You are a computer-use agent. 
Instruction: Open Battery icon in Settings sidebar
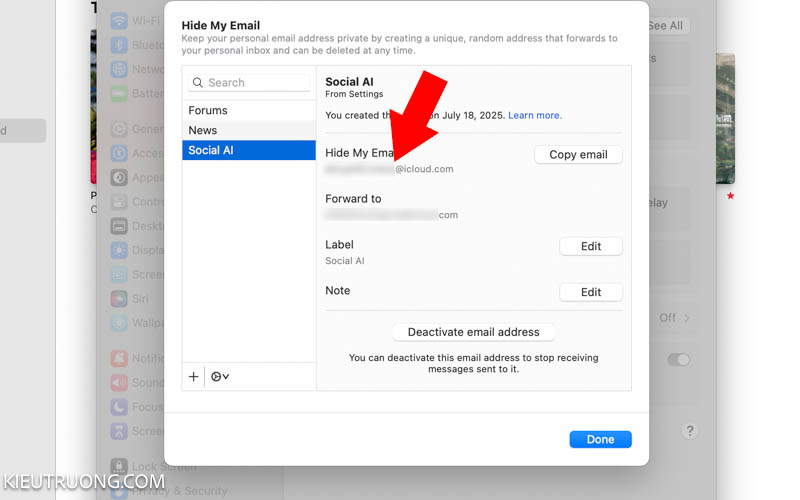point(119,93)
